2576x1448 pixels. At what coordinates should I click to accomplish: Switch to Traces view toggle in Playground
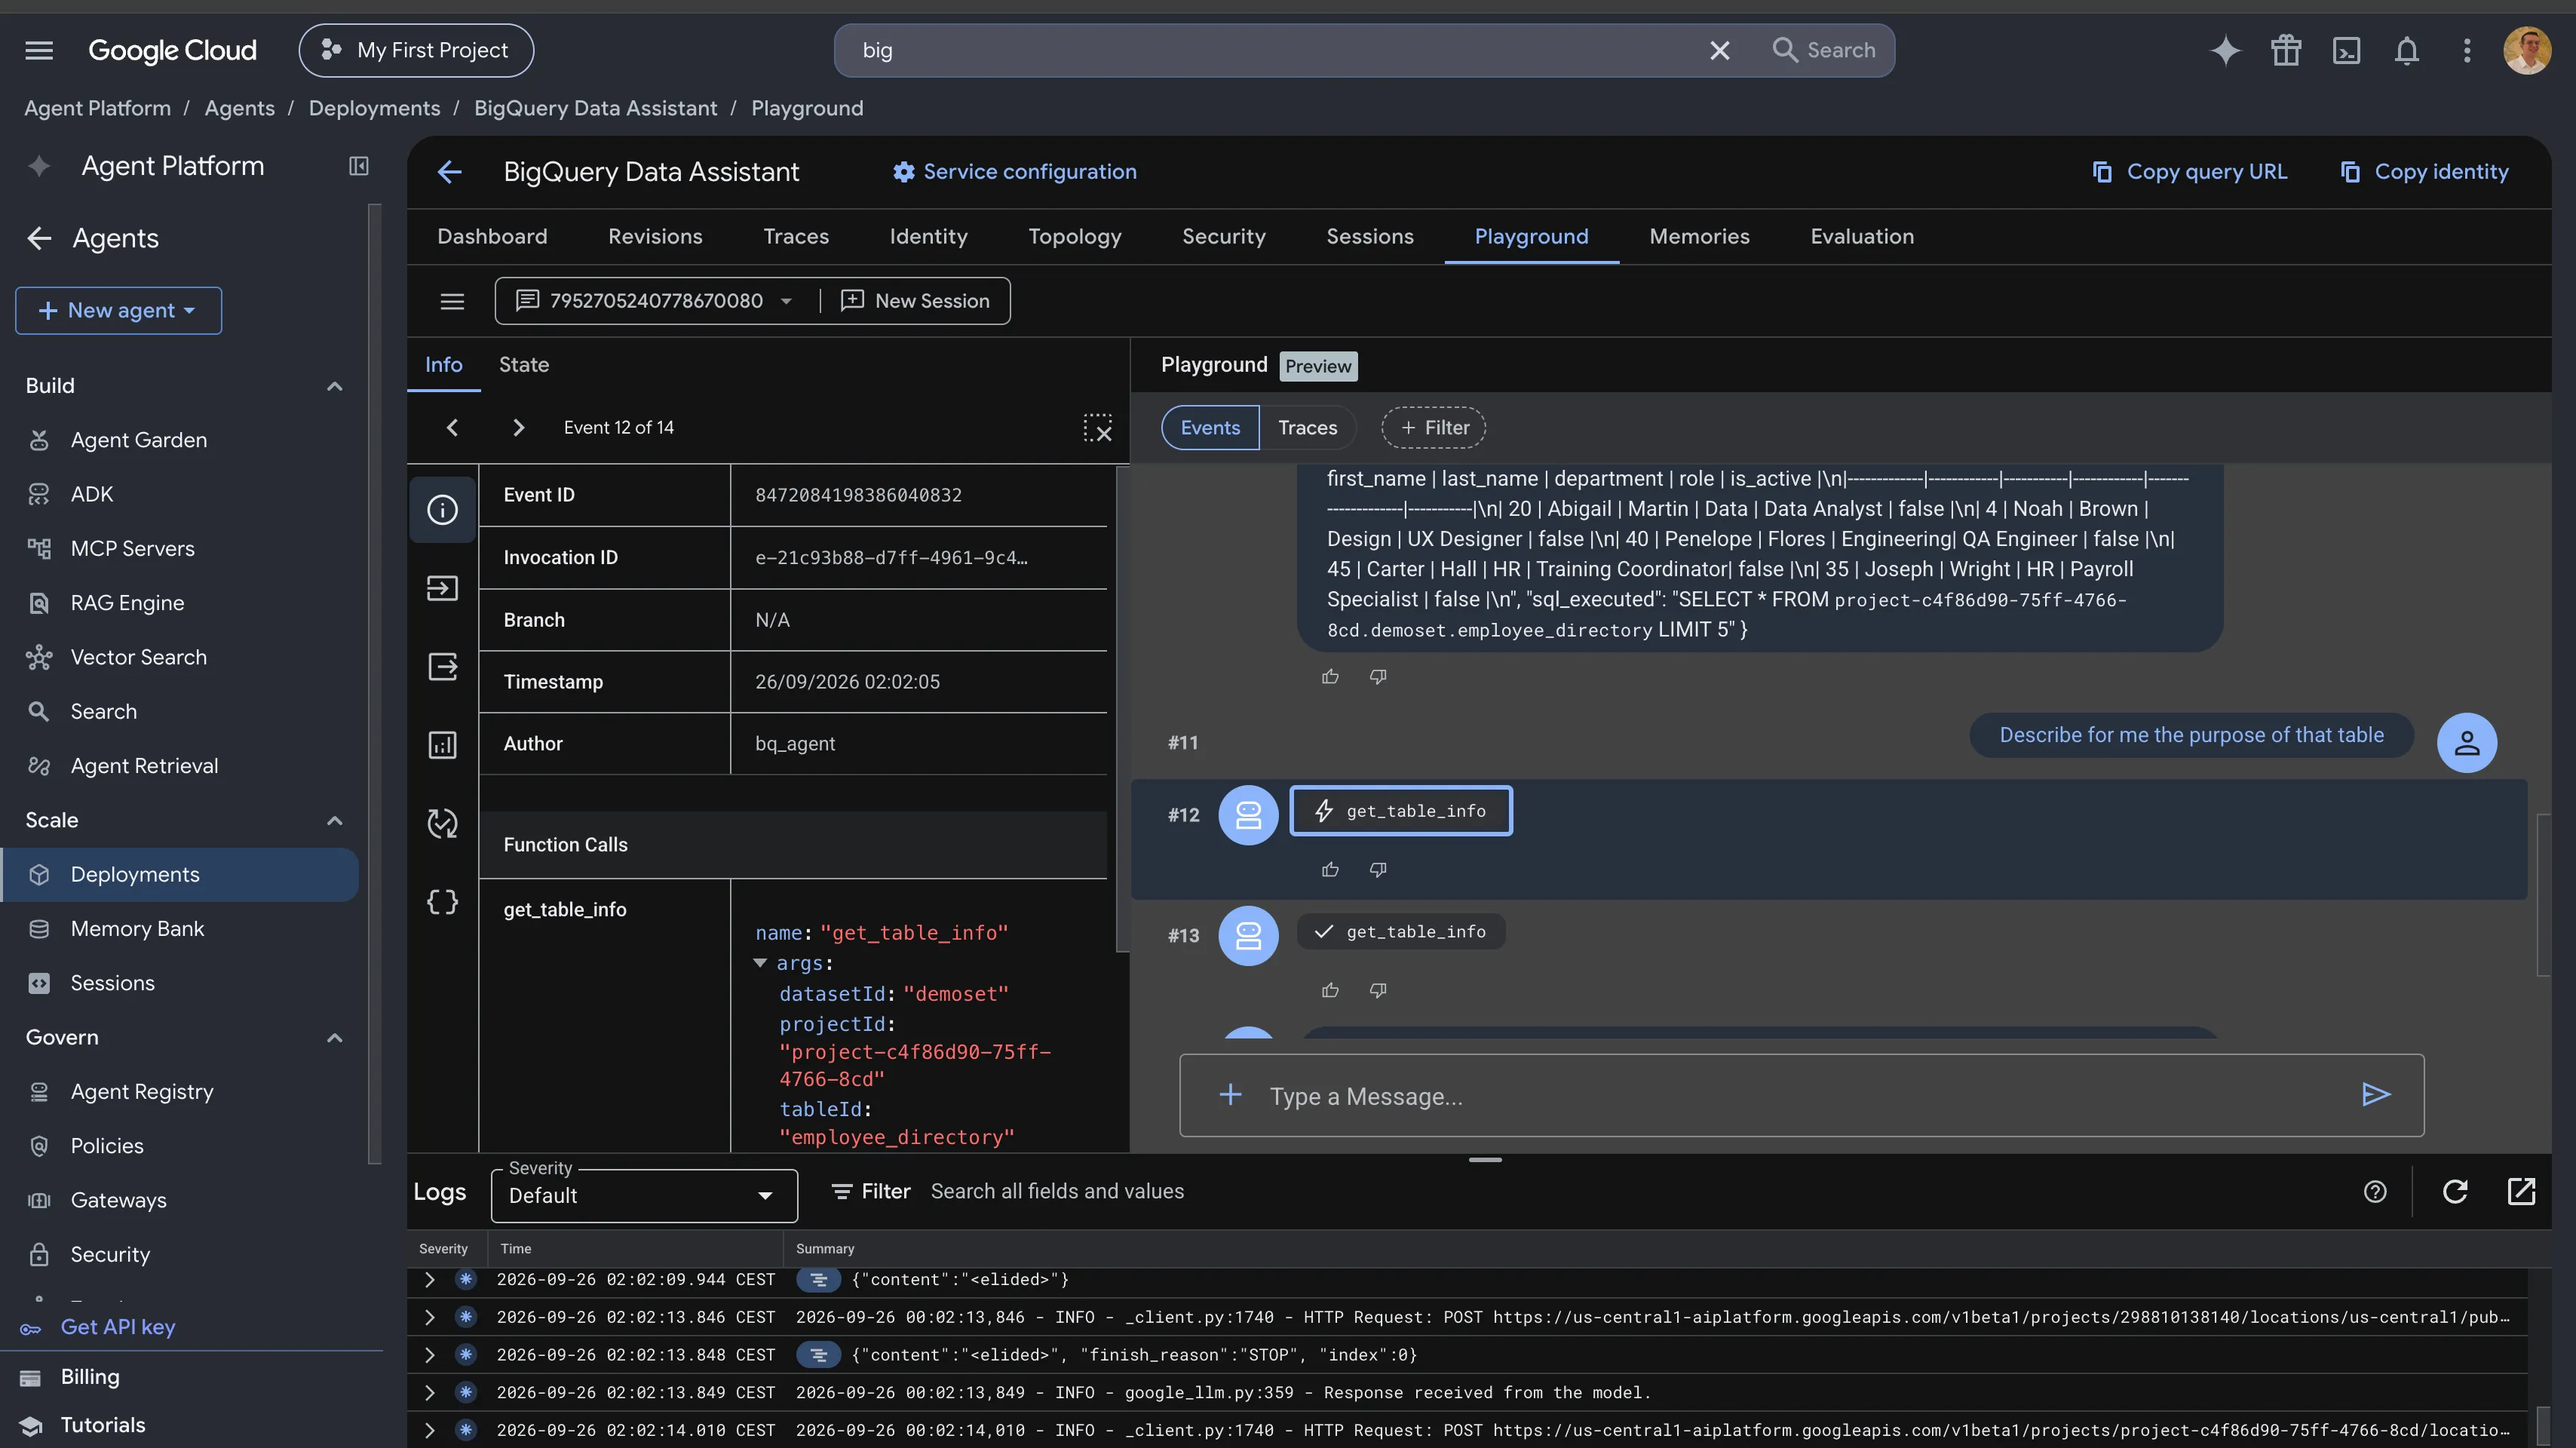point(1307,428)
